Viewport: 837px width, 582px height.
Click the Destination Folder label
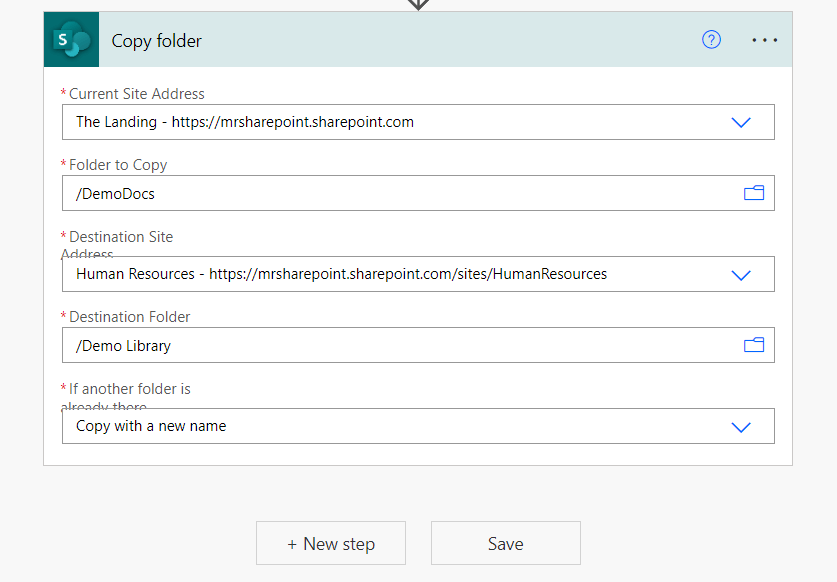(x=130, y=317)
